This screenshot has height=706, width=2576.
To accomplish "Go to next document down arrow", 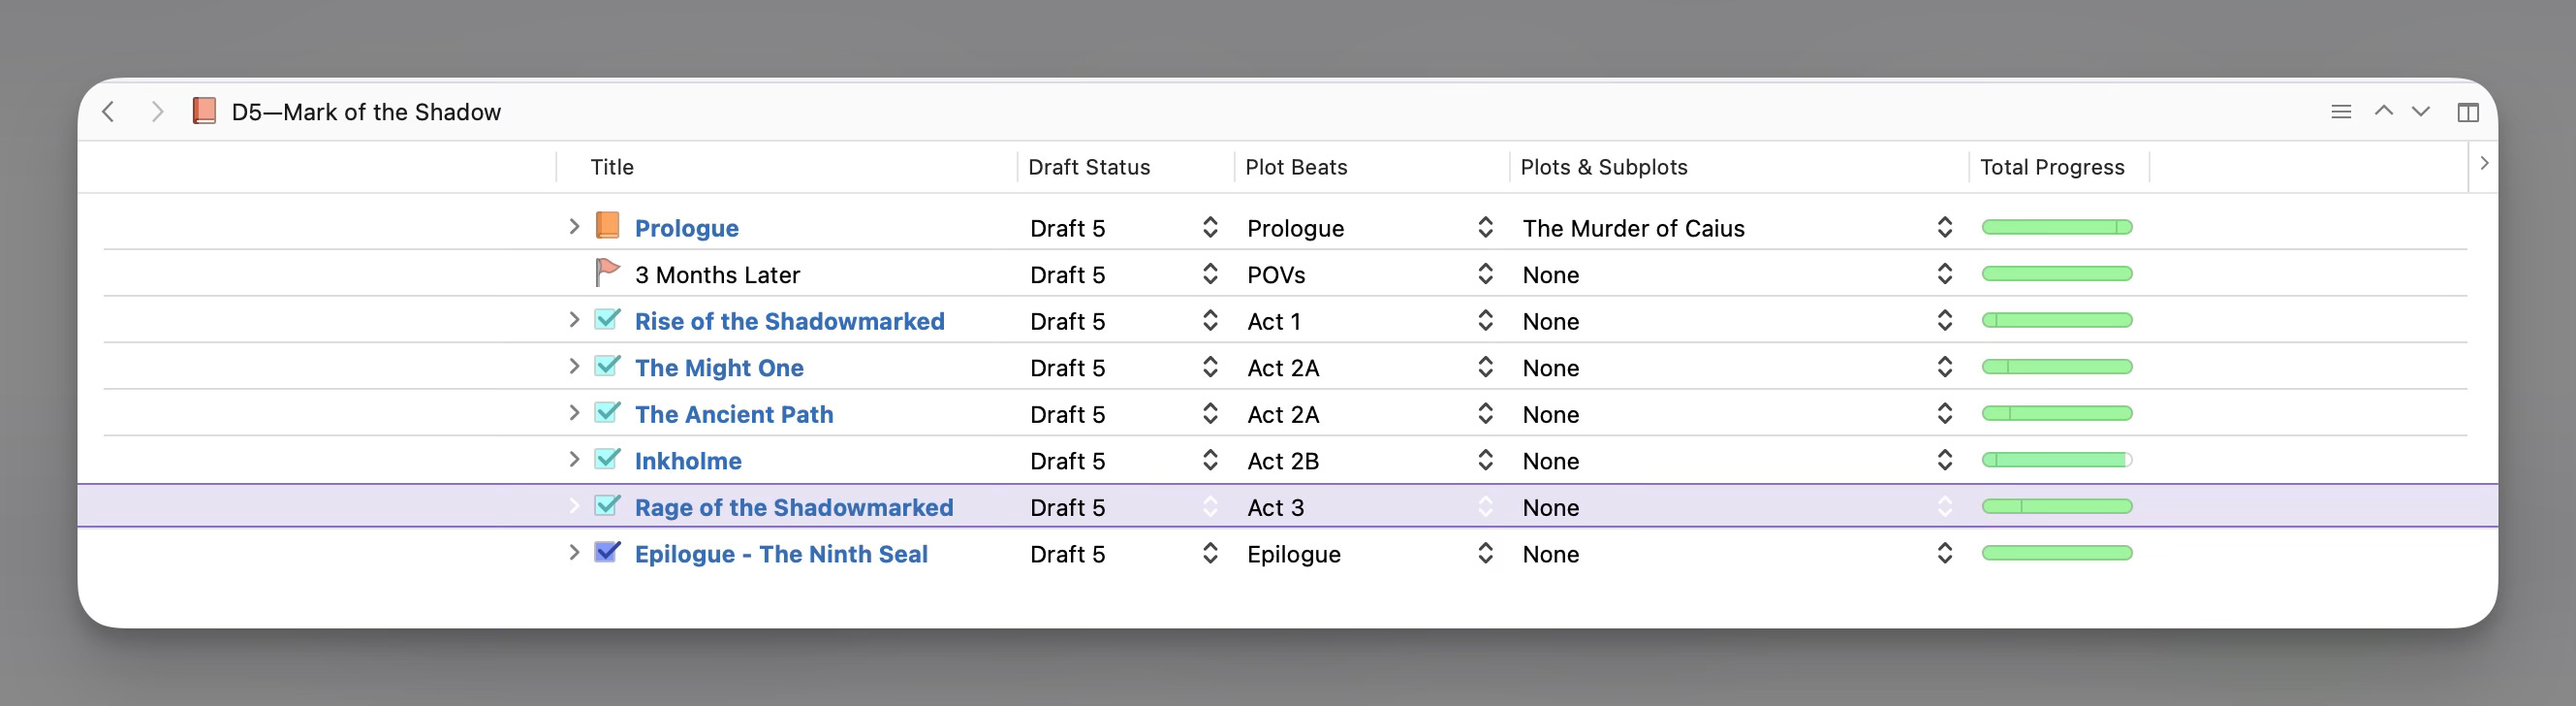I will click(2421, 111).
